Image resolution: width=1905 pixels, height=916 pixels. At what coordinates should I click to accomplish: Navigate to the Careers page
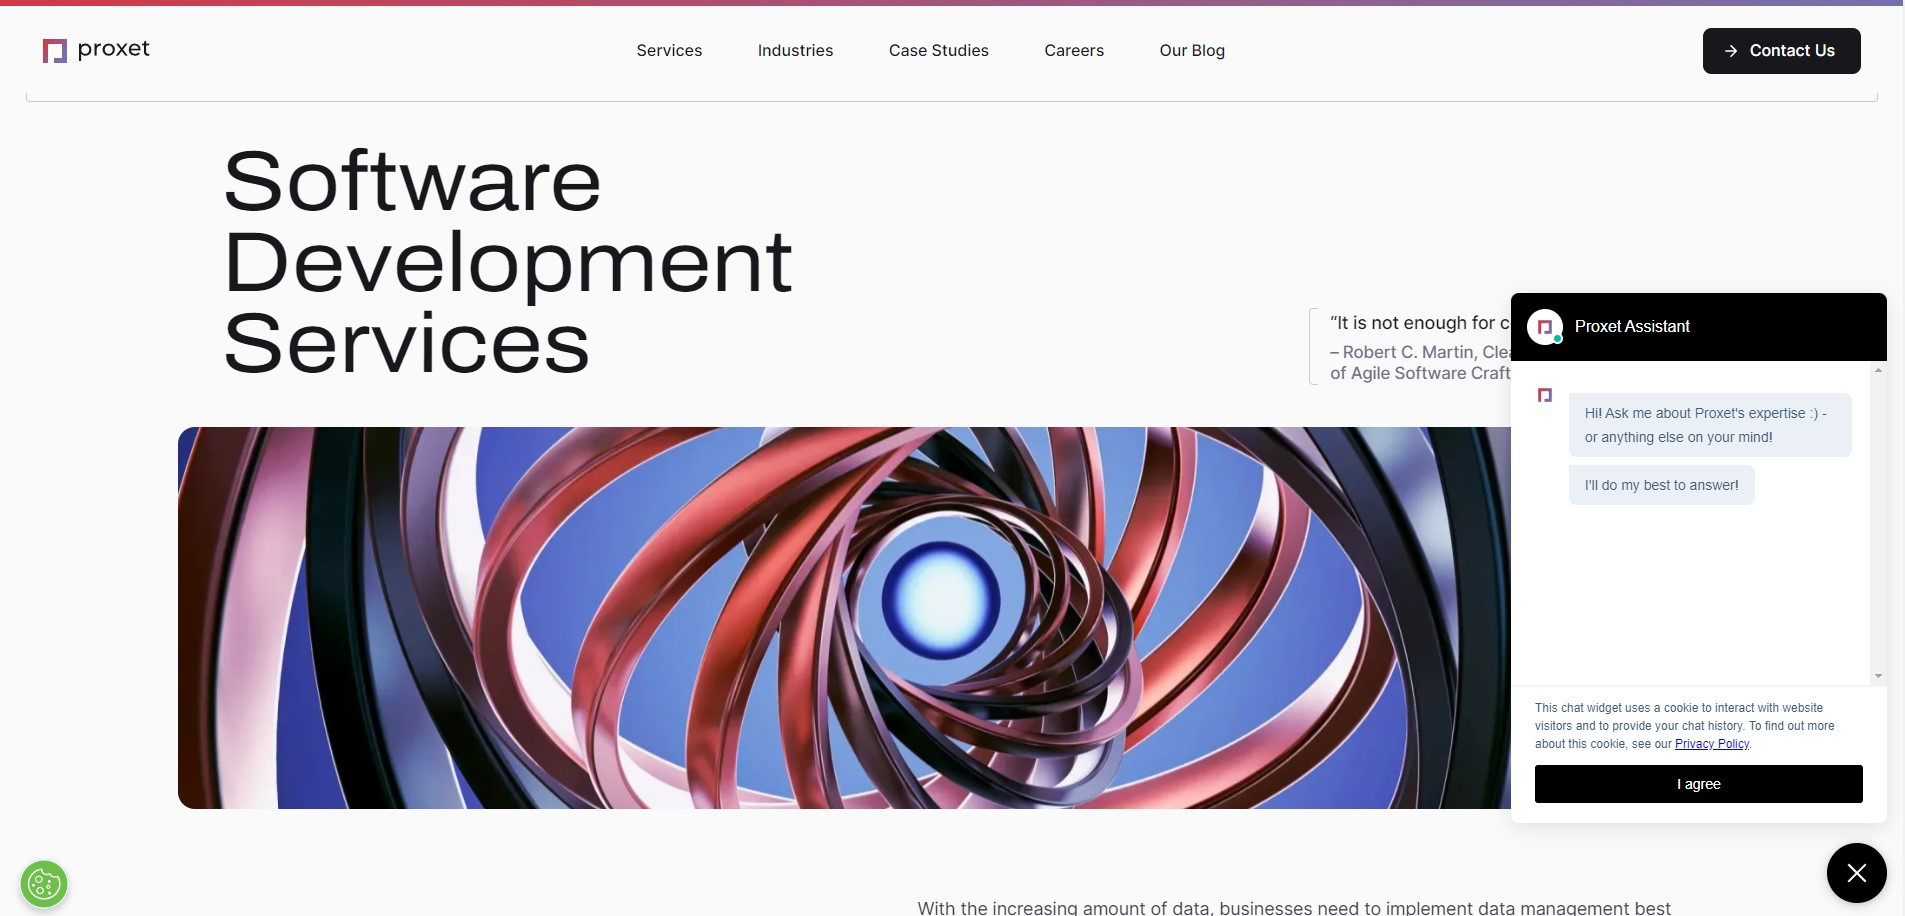(x=1073, y=50)
